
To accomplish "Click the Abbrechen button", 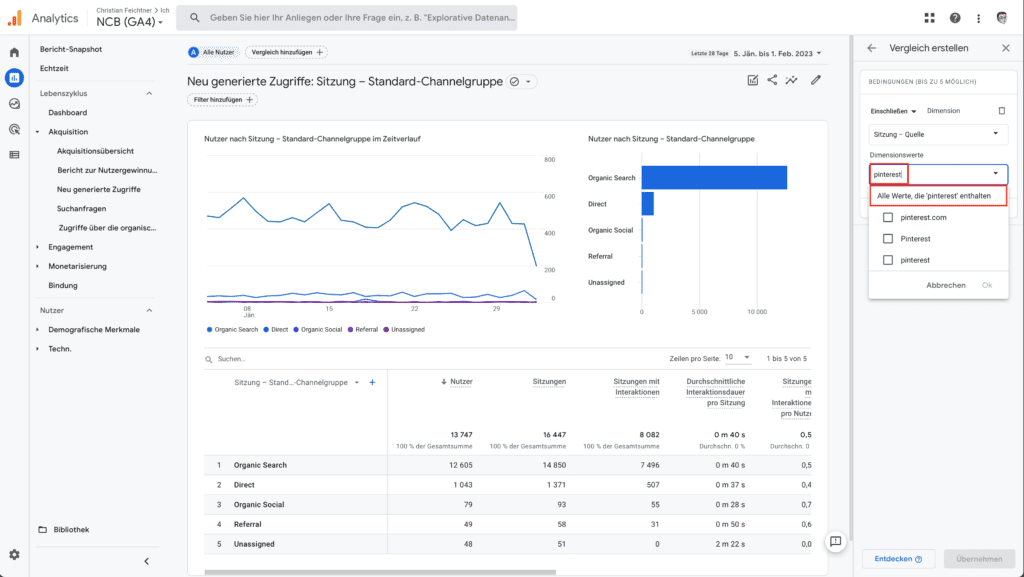I will click(x=946, y=285).
